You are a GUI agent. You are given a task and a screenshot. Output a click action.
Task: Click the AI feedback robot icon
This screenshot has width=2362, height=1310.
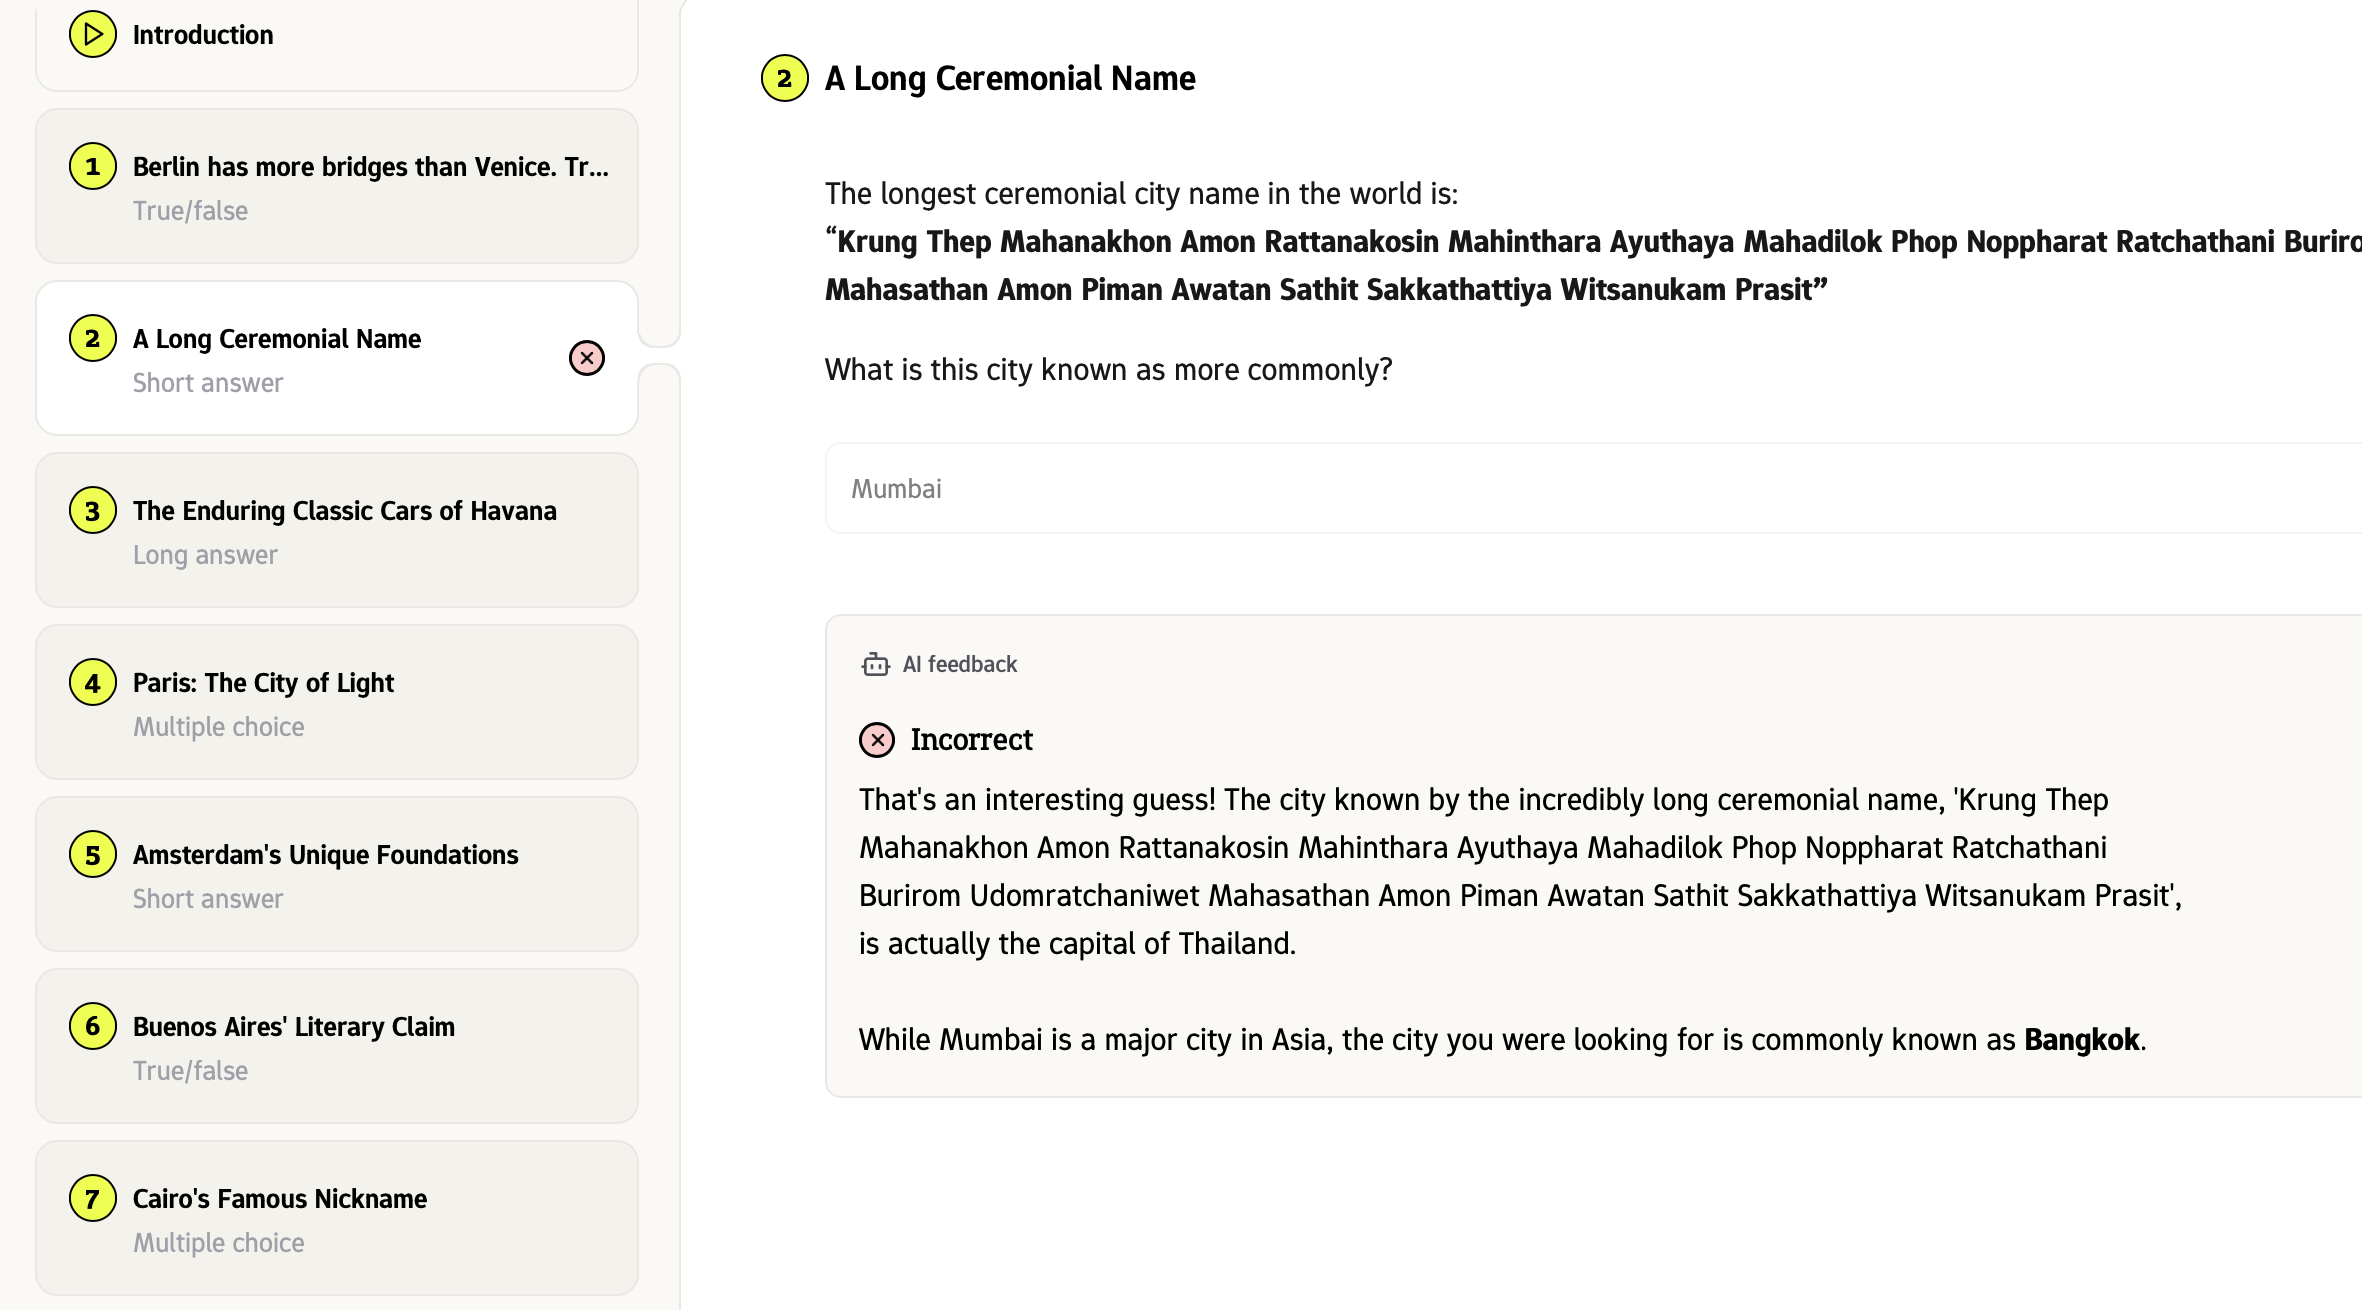coord(875,665)
